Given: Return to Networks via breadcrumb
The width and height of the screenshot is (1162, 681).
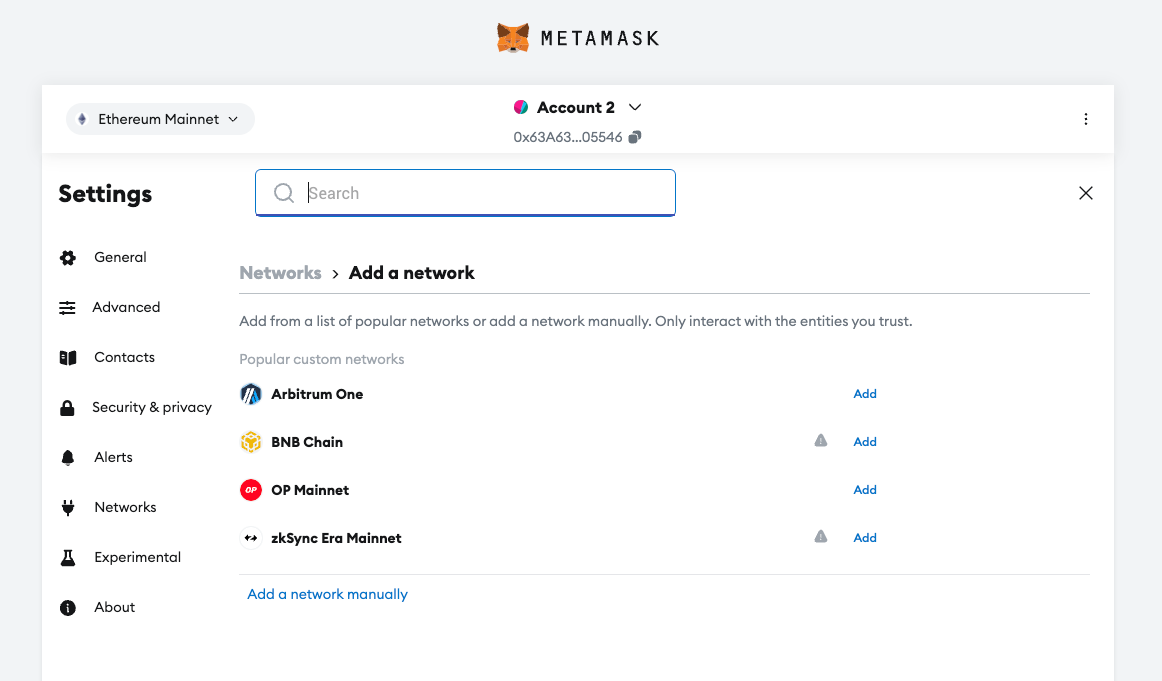Looking at the screenshot, I should pyautogui.click(x=280, y=273).
